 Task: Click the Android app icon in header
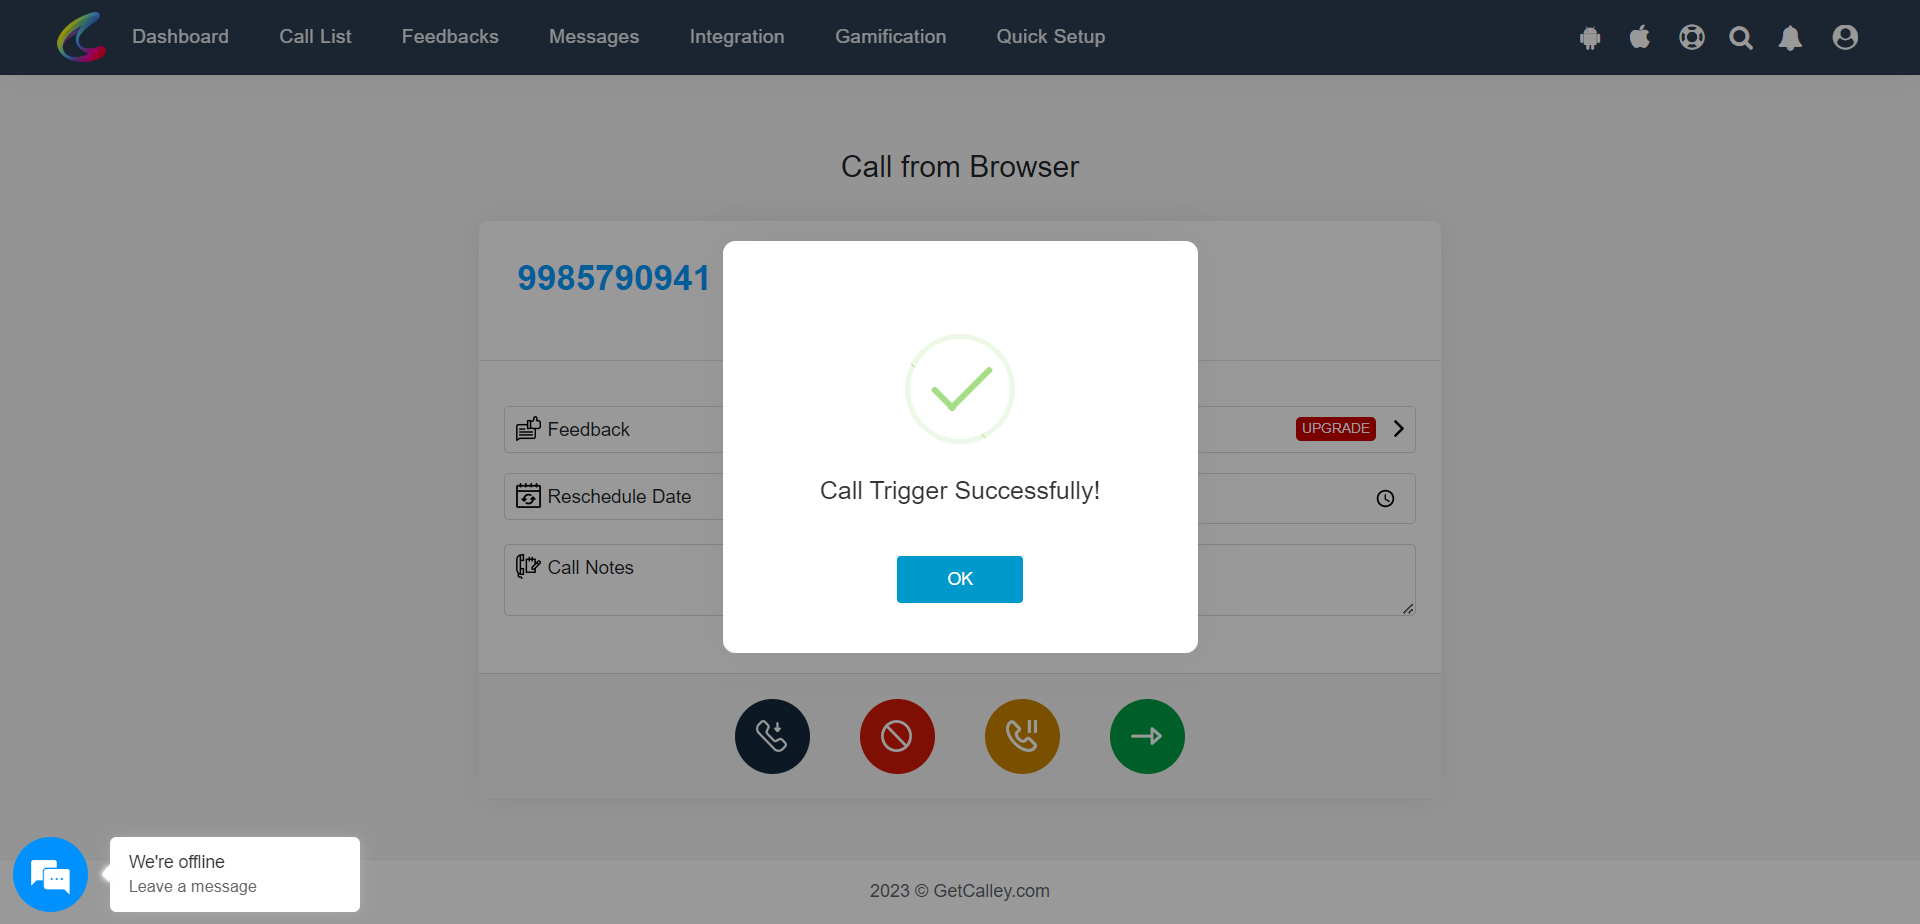[1590, 38]
